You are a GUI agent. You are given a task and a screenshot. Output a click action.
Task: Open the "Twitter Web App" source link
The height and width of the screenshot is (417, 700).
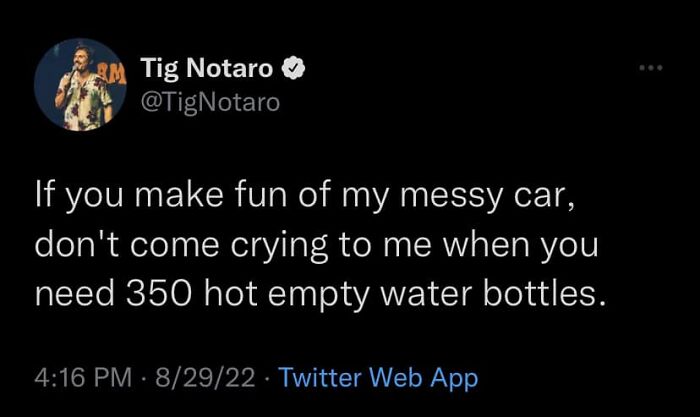(x=378, y=378)
